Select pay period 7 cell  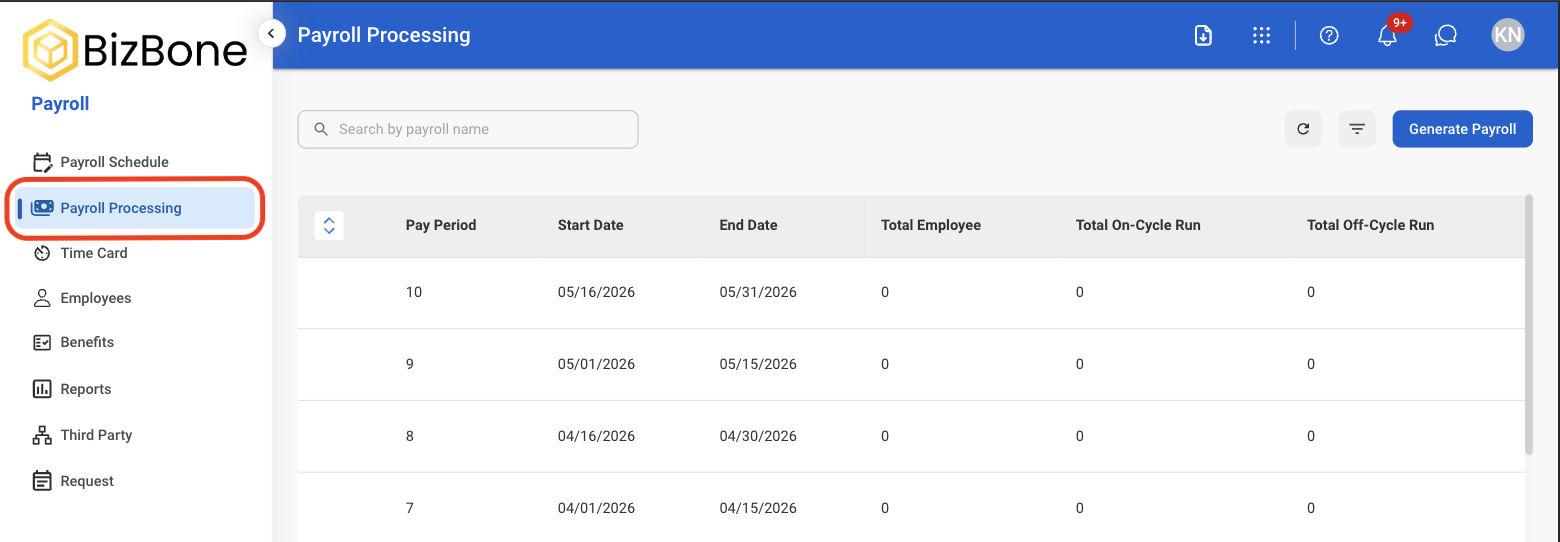(410, 508)
